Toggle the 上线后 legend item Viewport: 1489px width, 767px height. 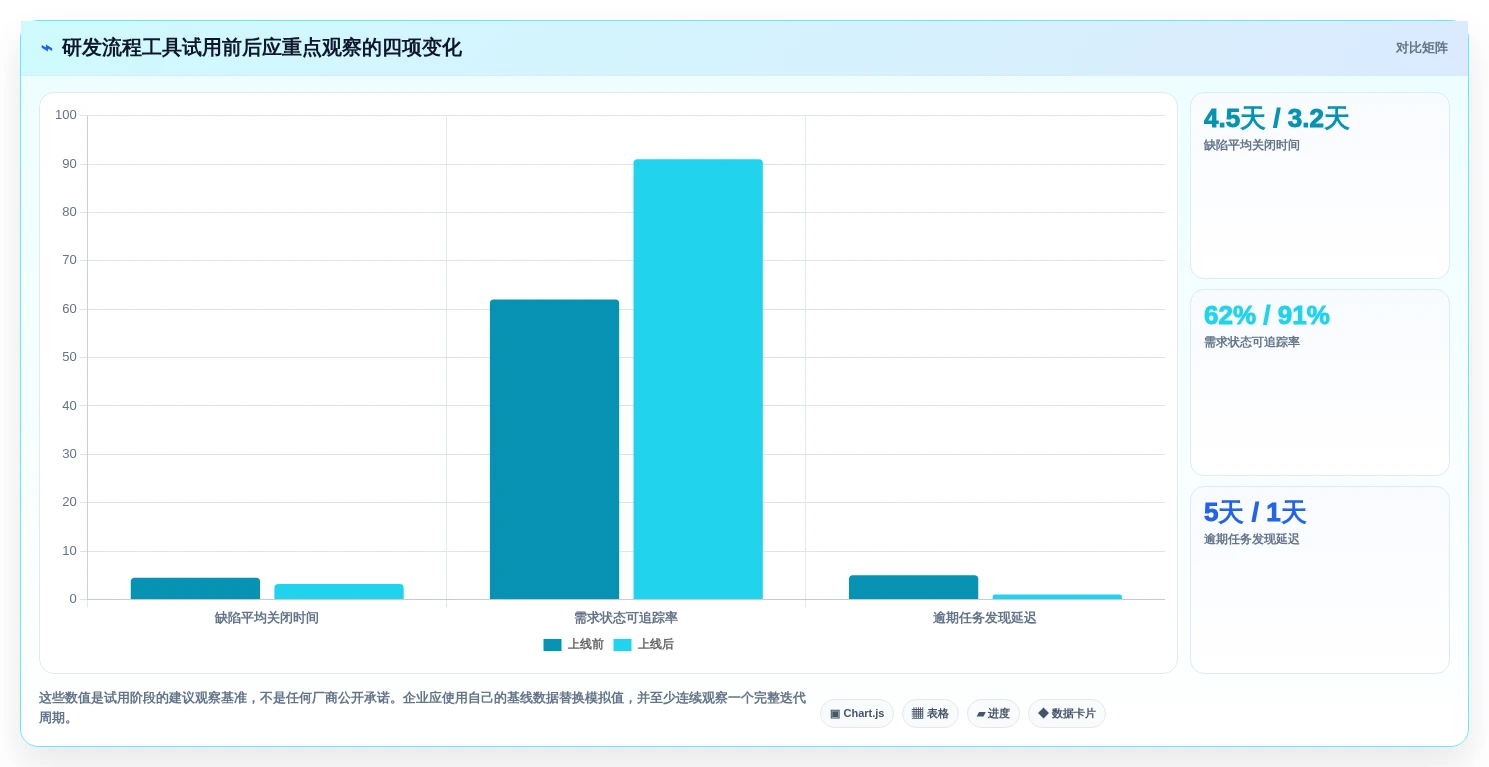pos(643,645)
